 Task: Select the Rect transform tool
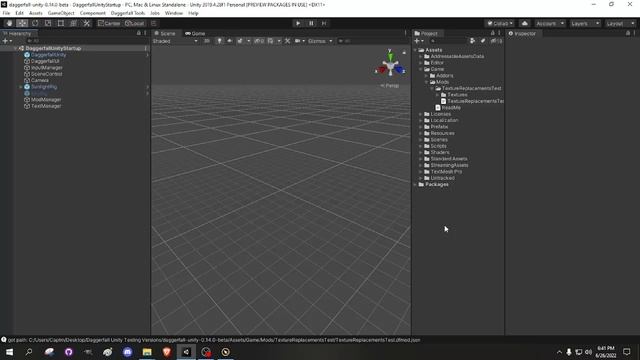click(61, 23)
